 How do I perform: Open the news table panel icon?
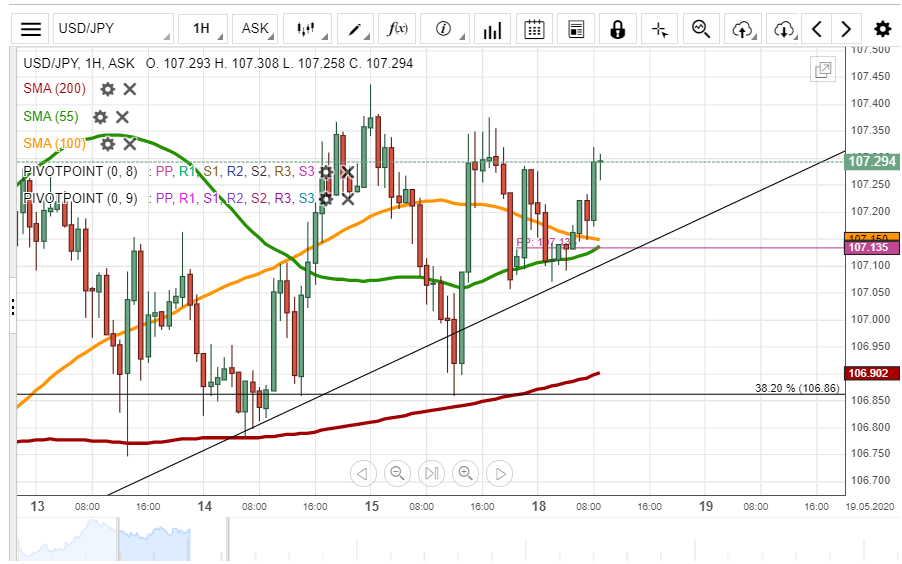point(576,29)
